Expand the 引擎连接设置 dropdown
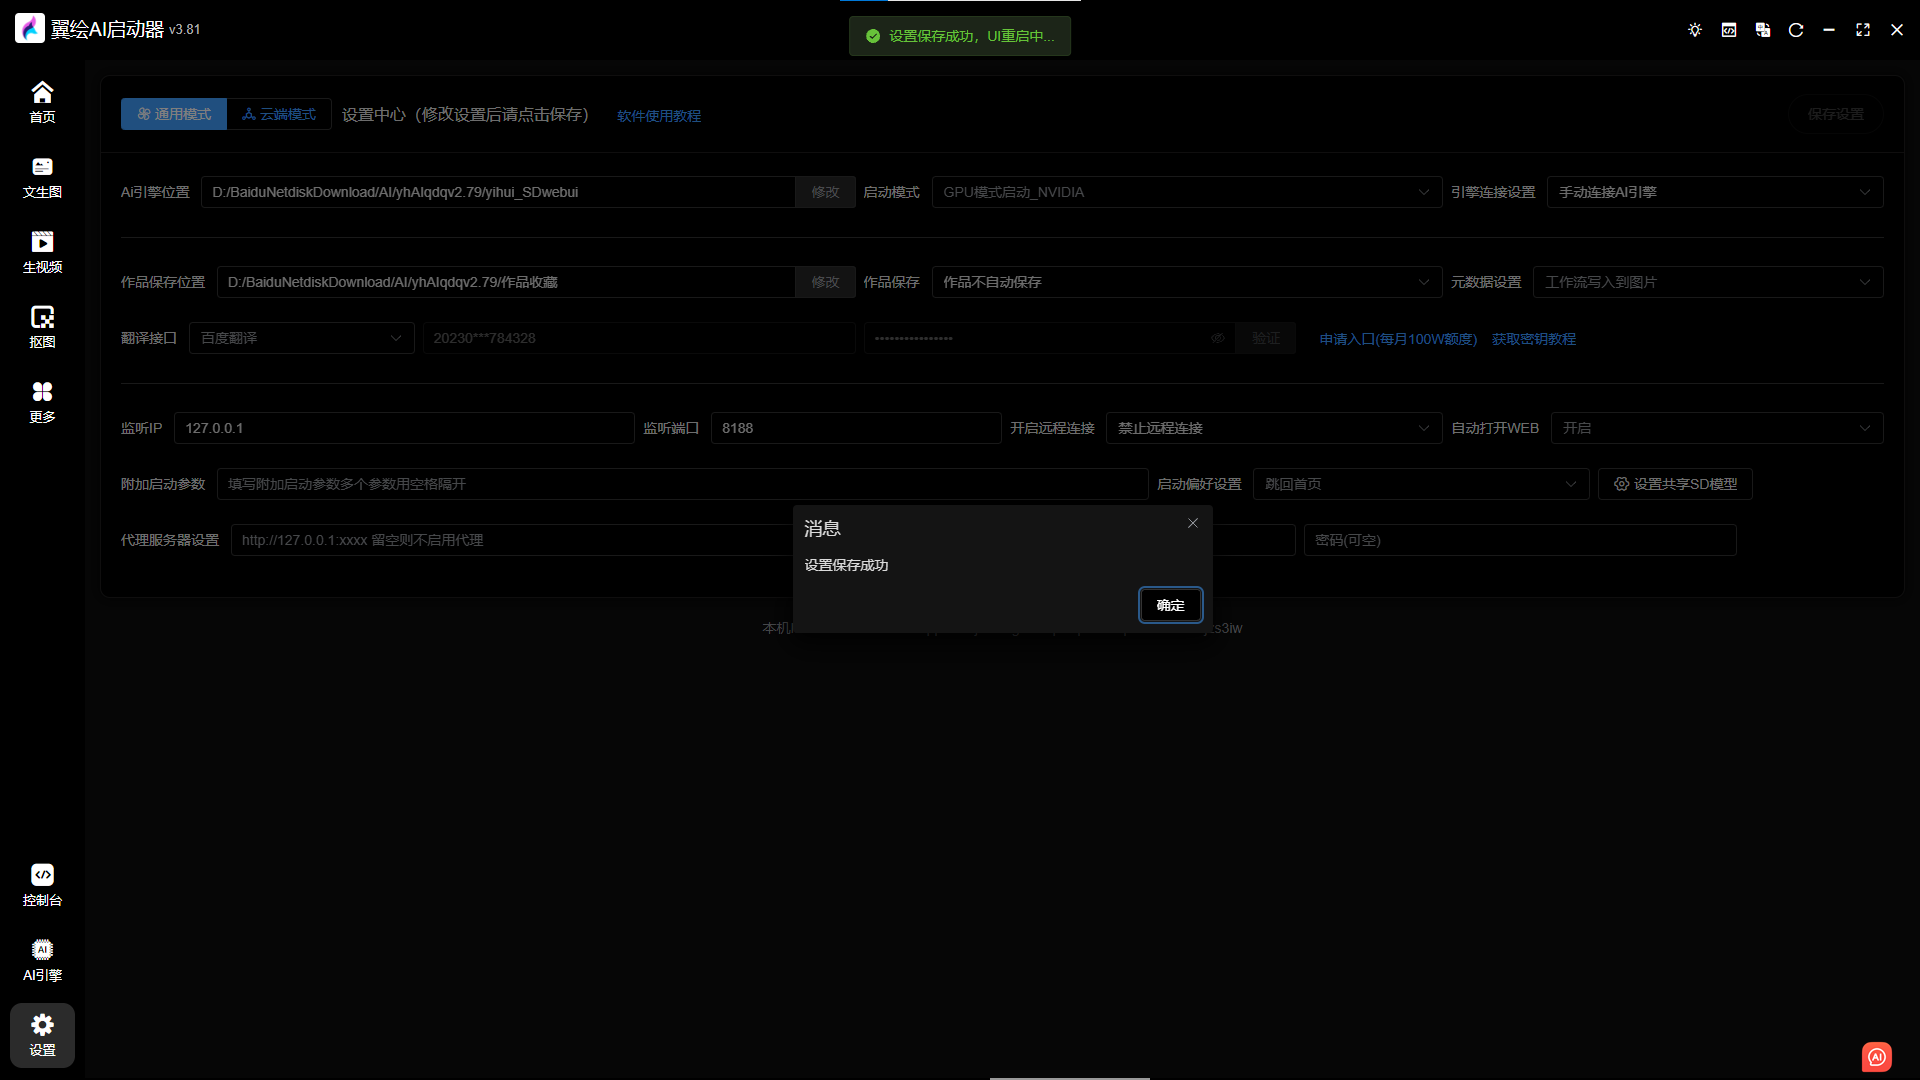Screen dimensions: 1920x1080 click(x=1715, y=192)
